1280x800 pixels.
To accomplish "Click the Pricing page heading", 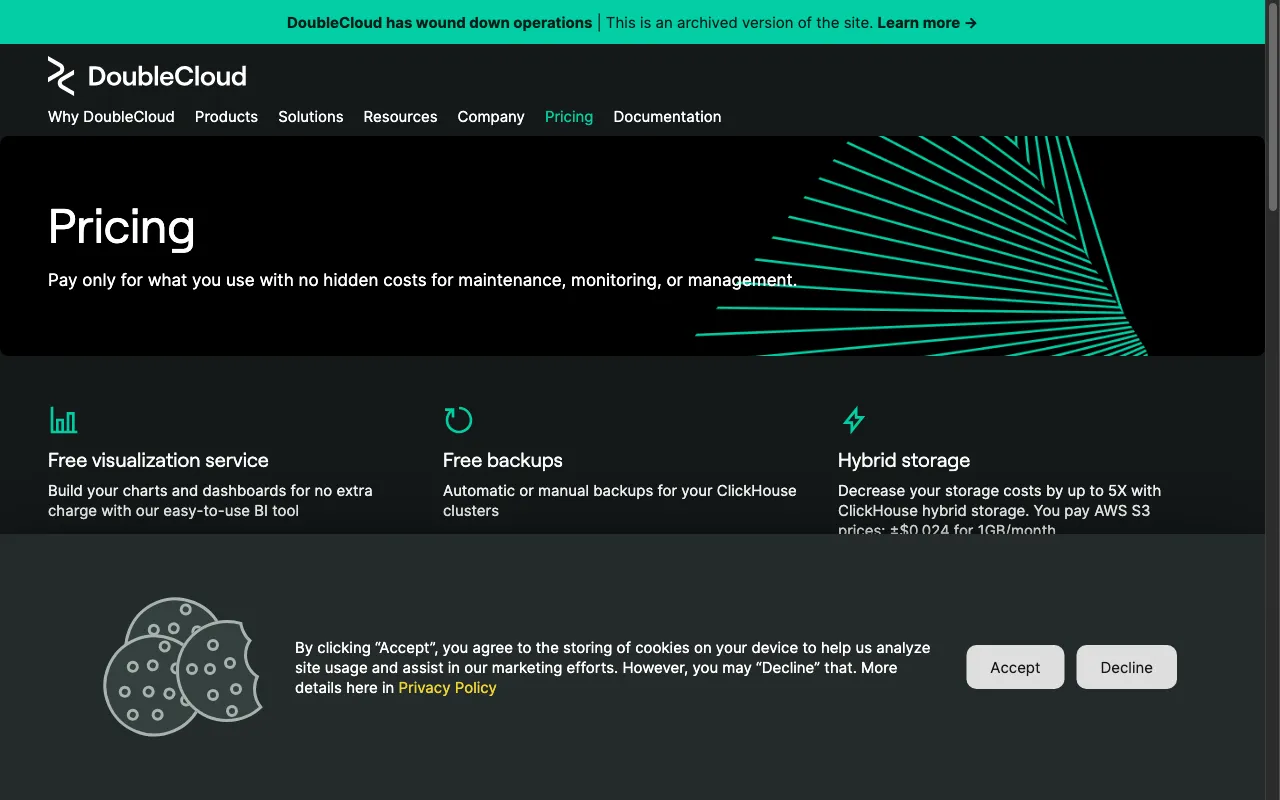I will 121,227.
